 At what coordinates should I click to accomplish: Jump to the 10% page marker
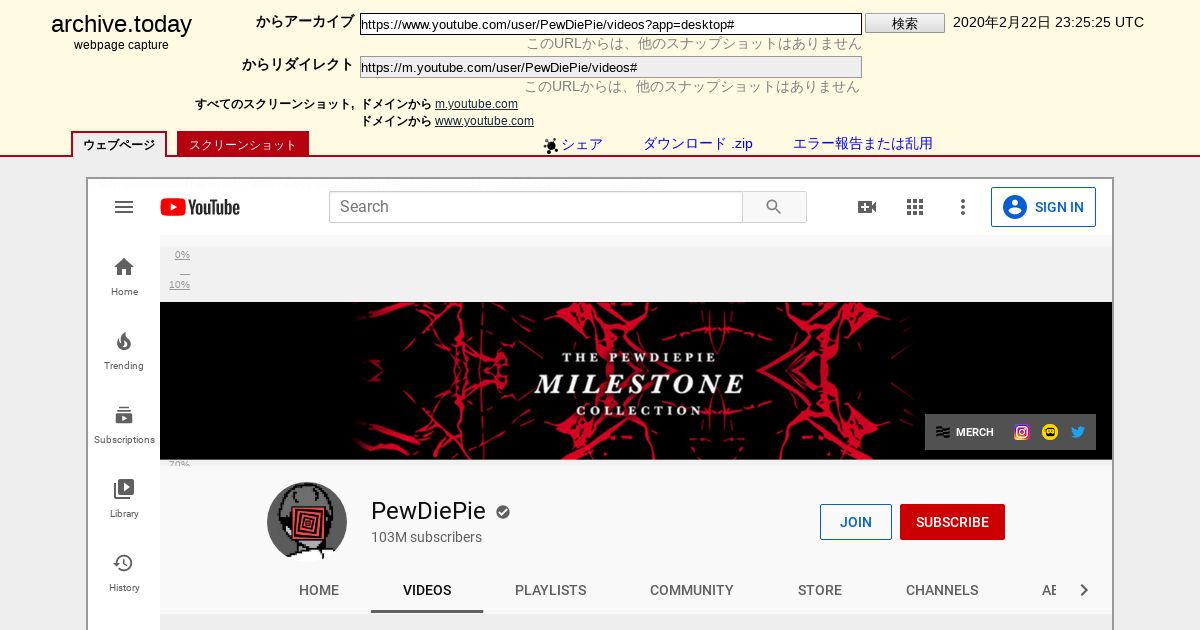click(180, 285)
